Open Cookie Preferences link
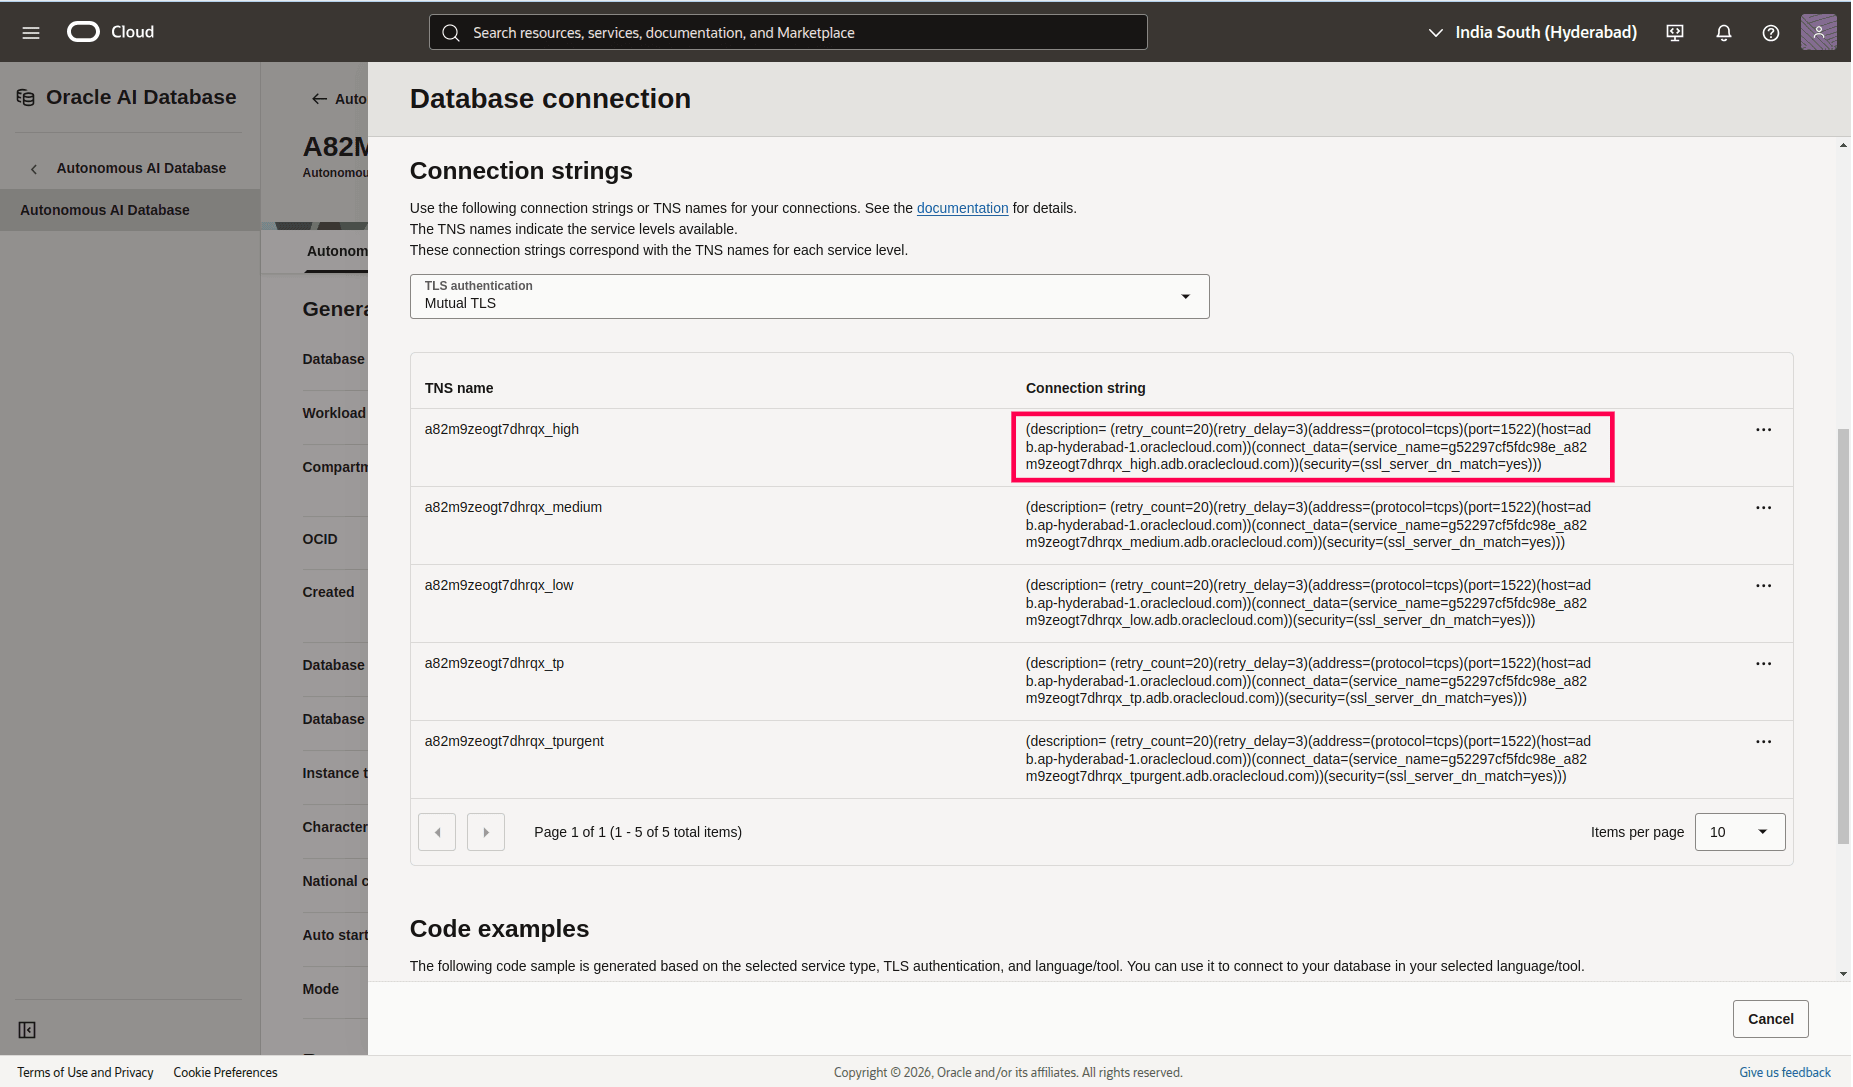Image resolution: width=1853 pixels, height=1087 pixels. point(225,1072)
